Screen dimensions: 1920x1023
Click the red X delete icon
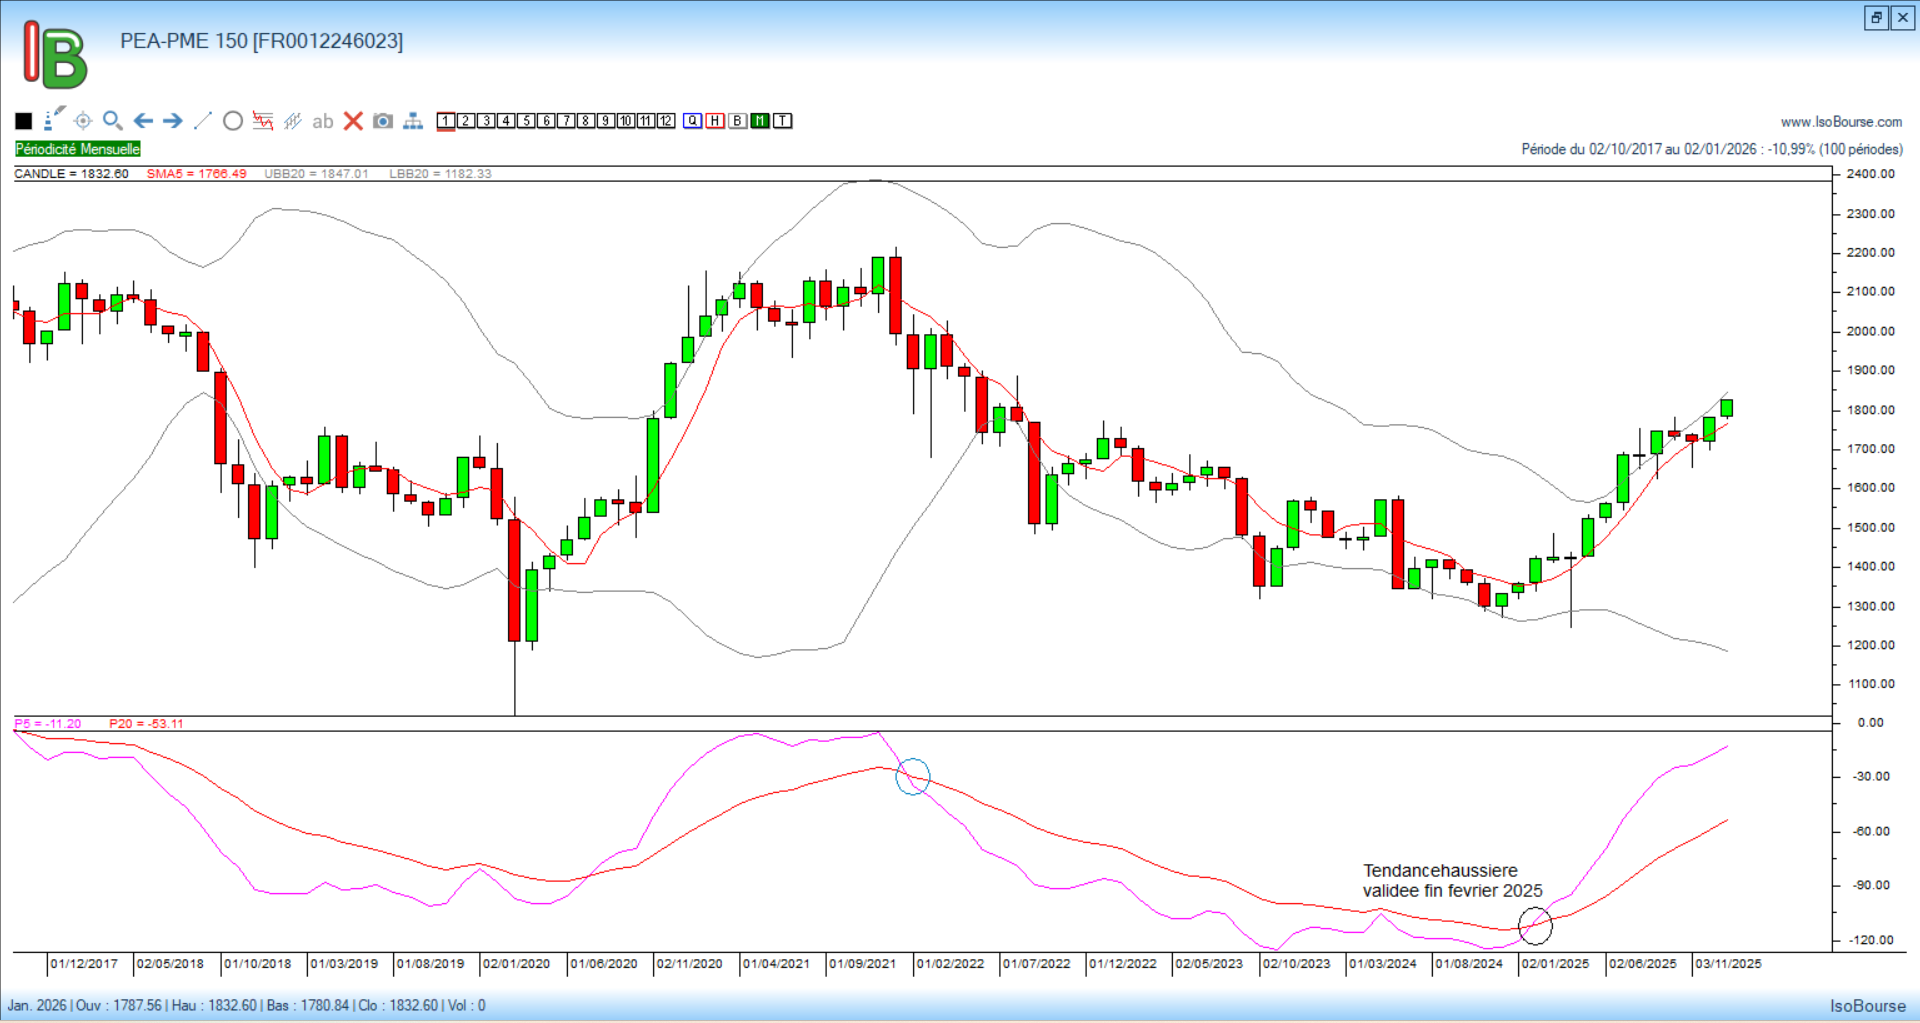pyautogui.click(x=353, y=121)
